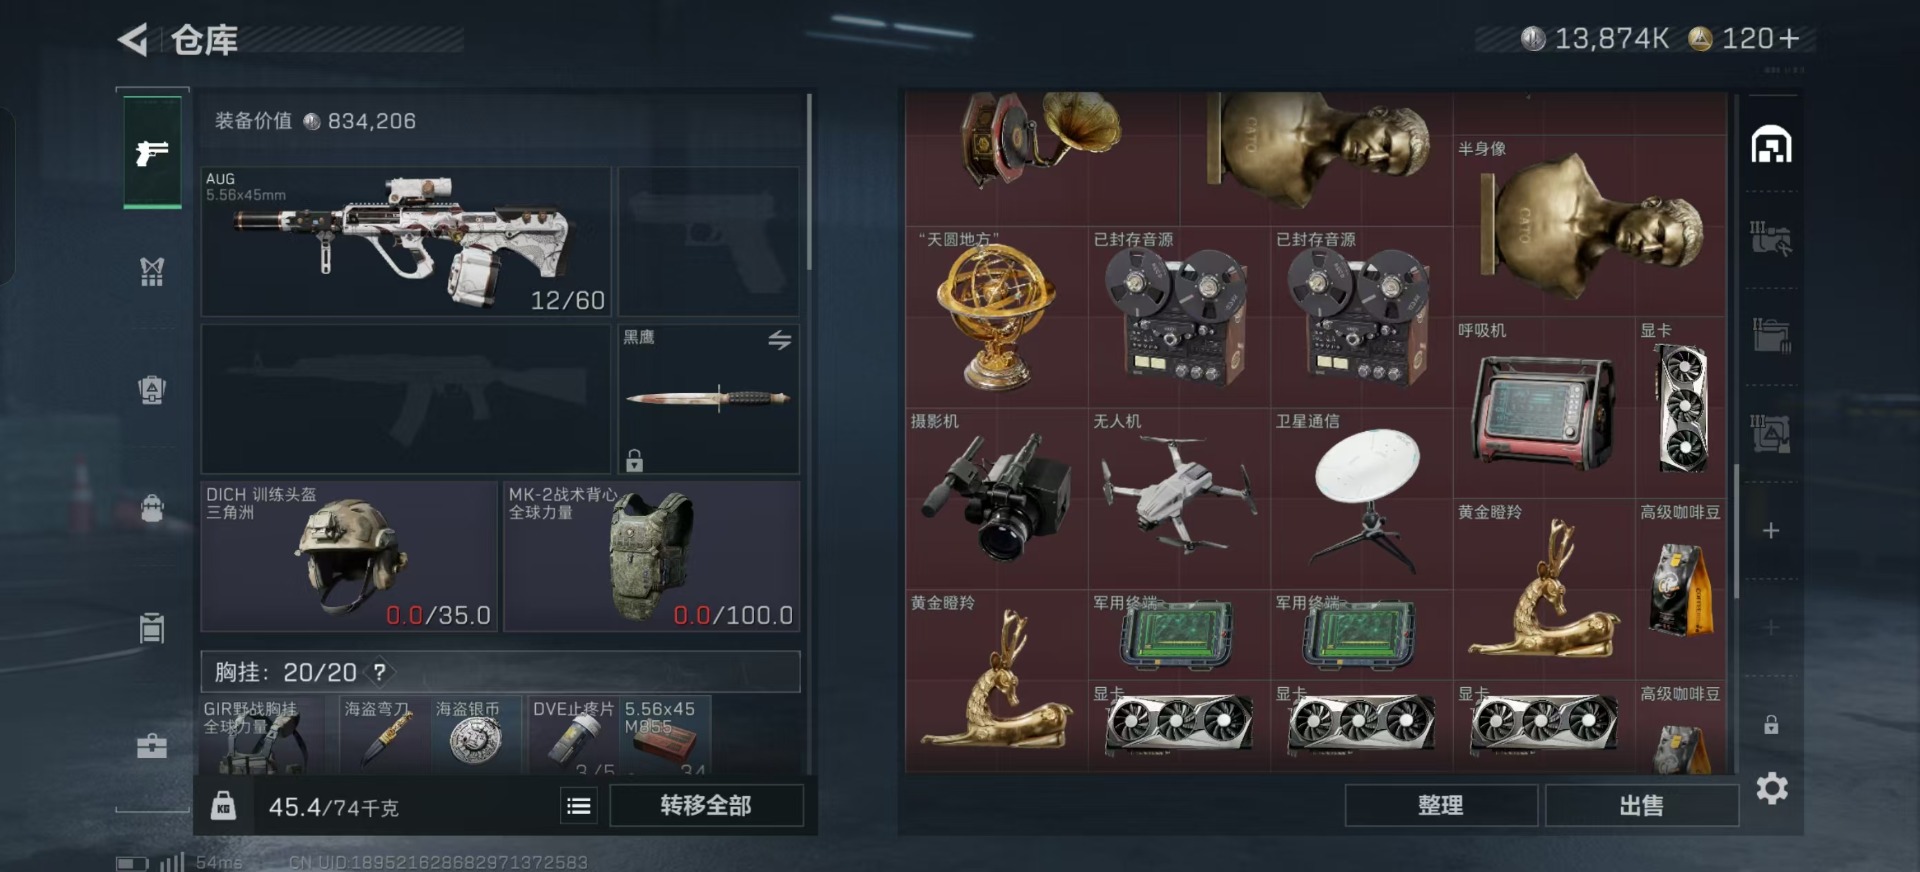Screen dimensions: 1920x872
Task: Select the main stash house icon
Action: 1771,145
